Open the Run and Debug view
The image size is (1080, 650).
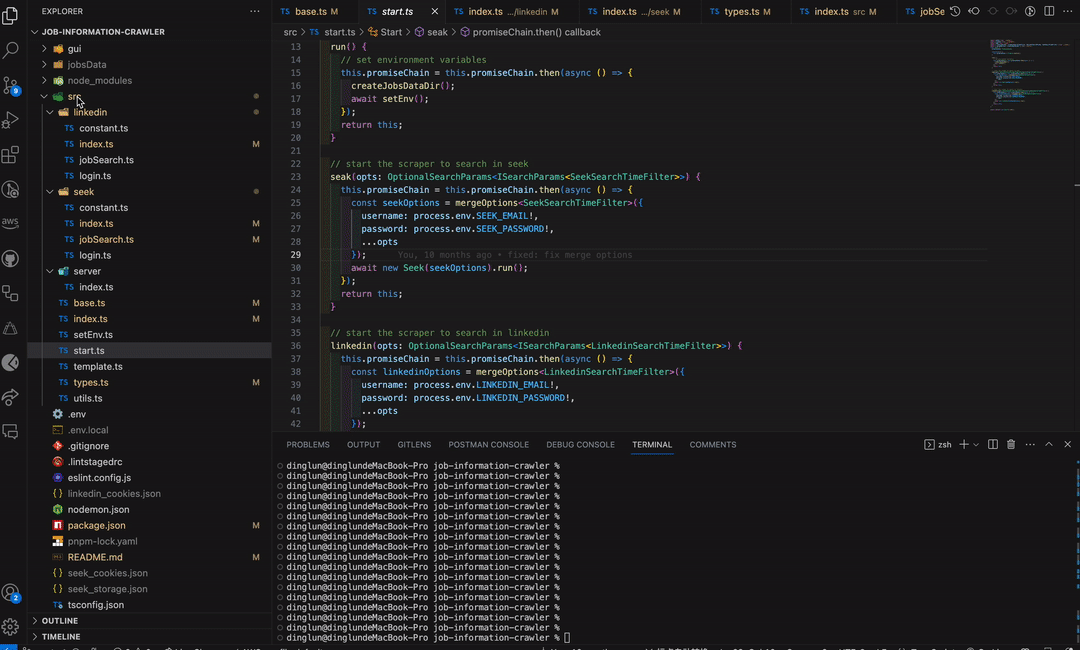click(x=10, y=120)
